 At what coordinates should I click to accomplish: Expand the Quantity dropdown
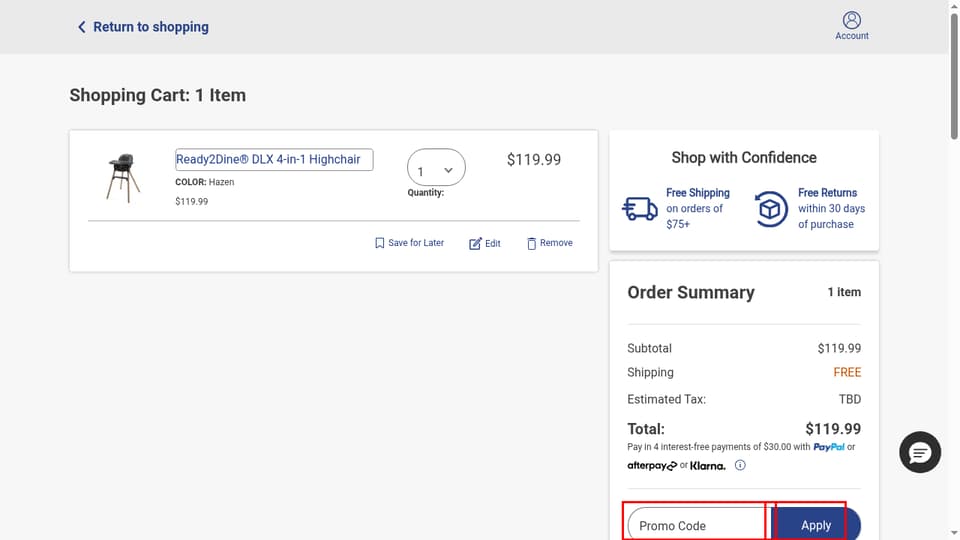(436, 167)
